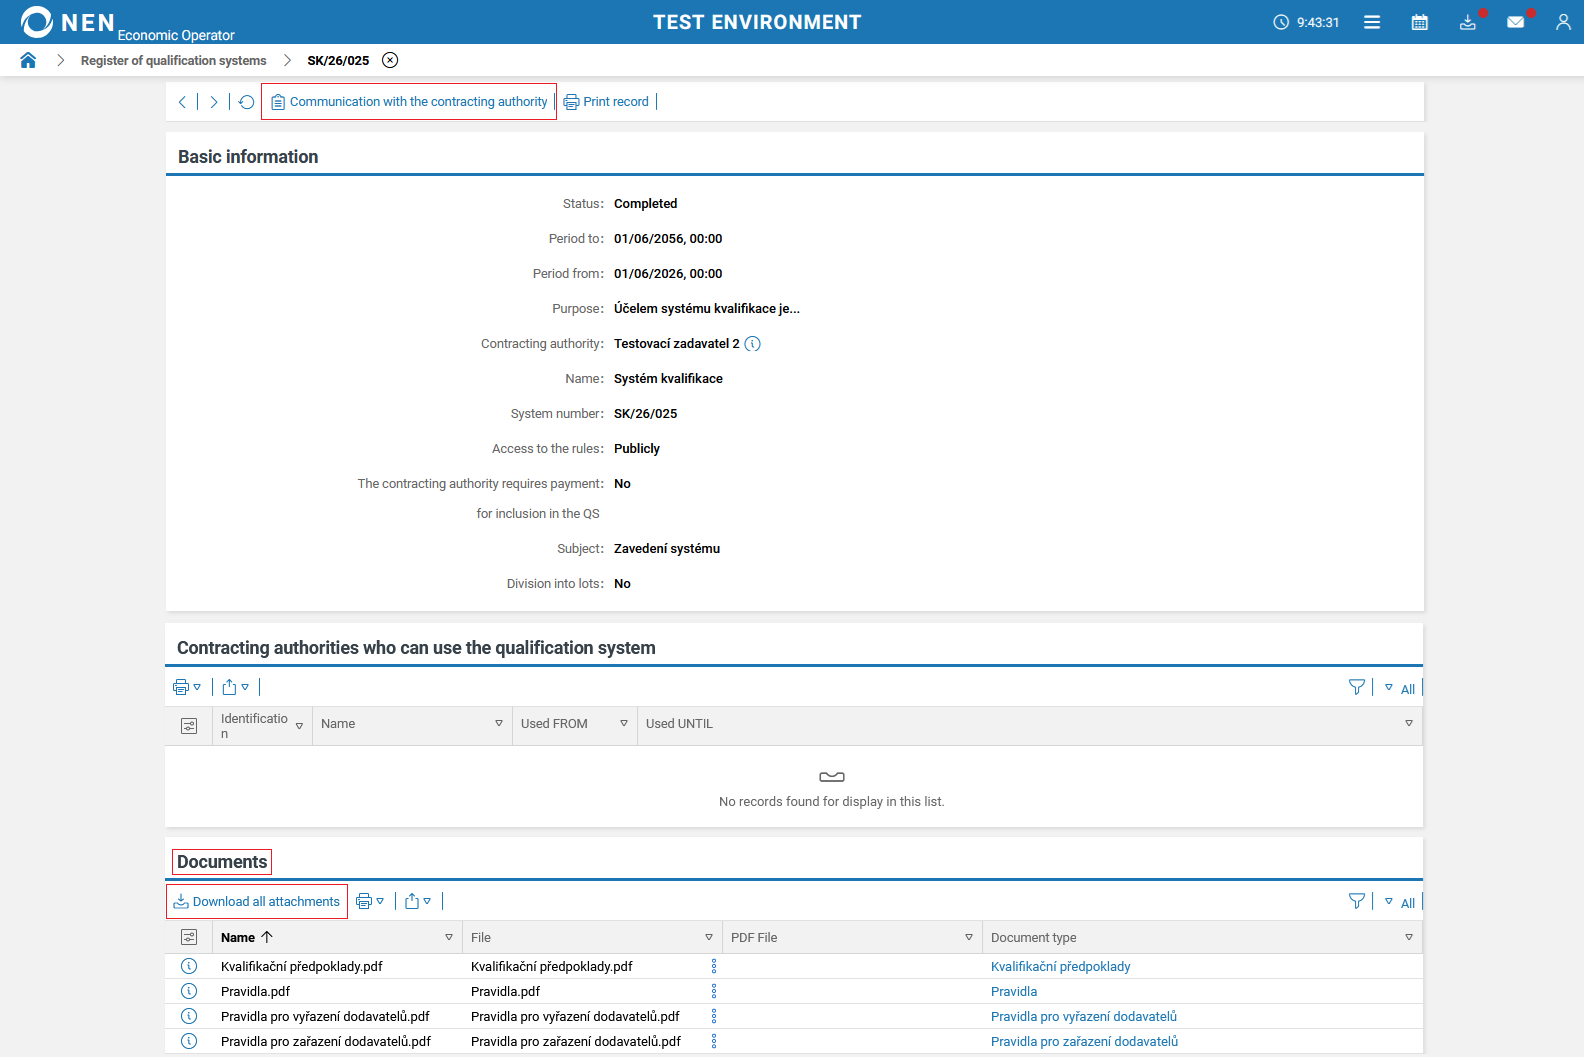Open Pravidla document type link
Screen dimensions: 1584x1057
(x=1014, y=992)
